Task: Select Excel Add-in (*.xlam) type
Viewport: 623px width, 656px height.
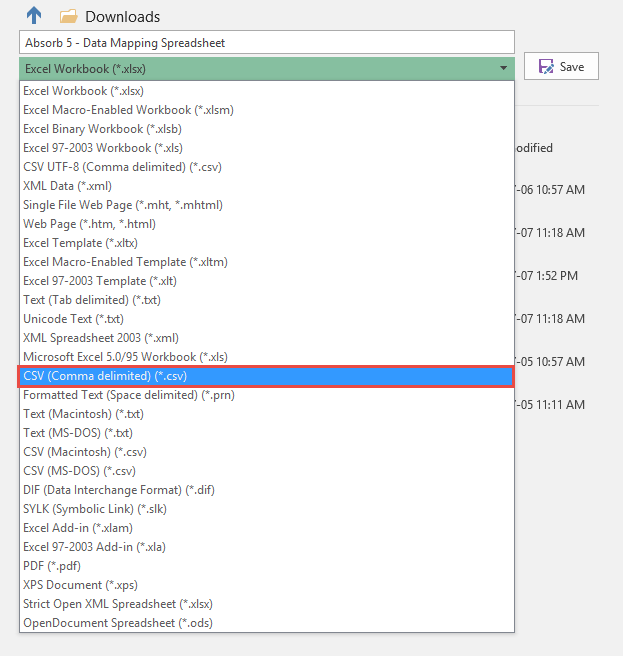Action: point(77,528)
